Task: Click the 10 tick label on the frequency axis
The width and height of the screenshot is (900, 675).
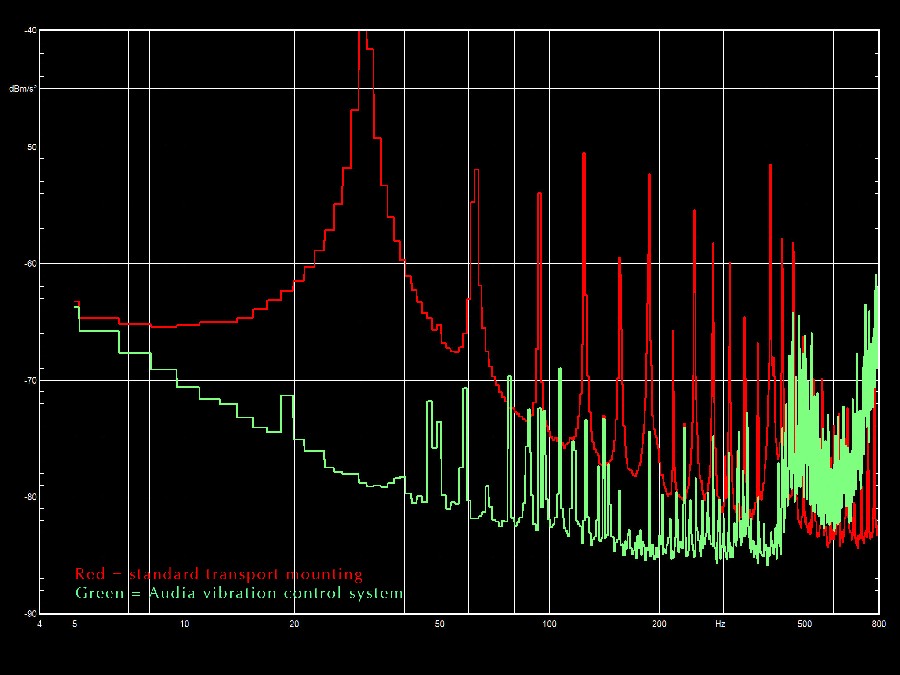Action: point(184,623)
